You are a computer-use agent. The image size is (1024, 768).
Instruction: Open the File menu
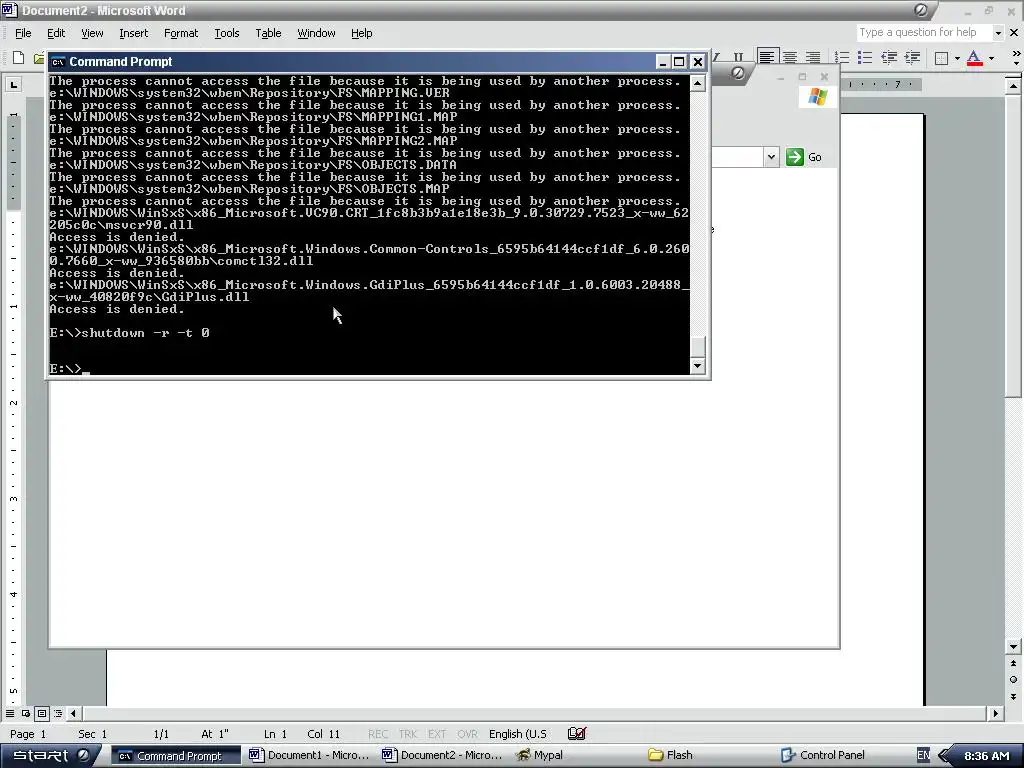(x=23, y=33)
